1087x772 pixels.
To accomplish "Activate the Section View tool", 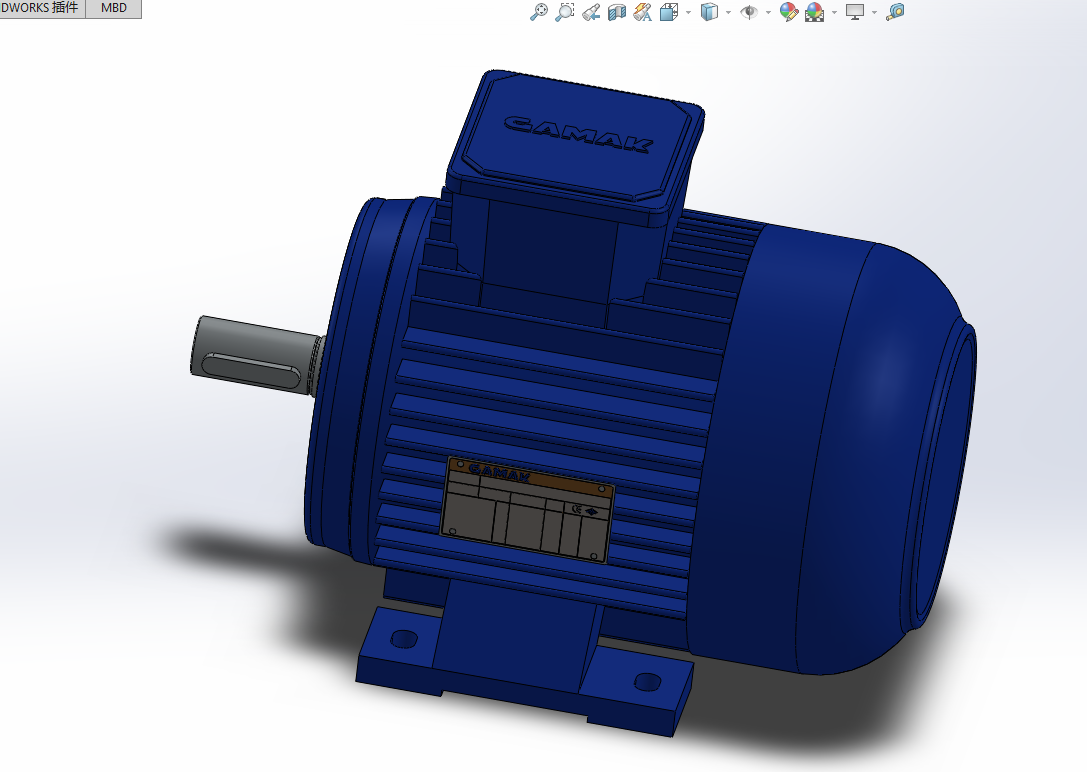I will tap(616, 12).
